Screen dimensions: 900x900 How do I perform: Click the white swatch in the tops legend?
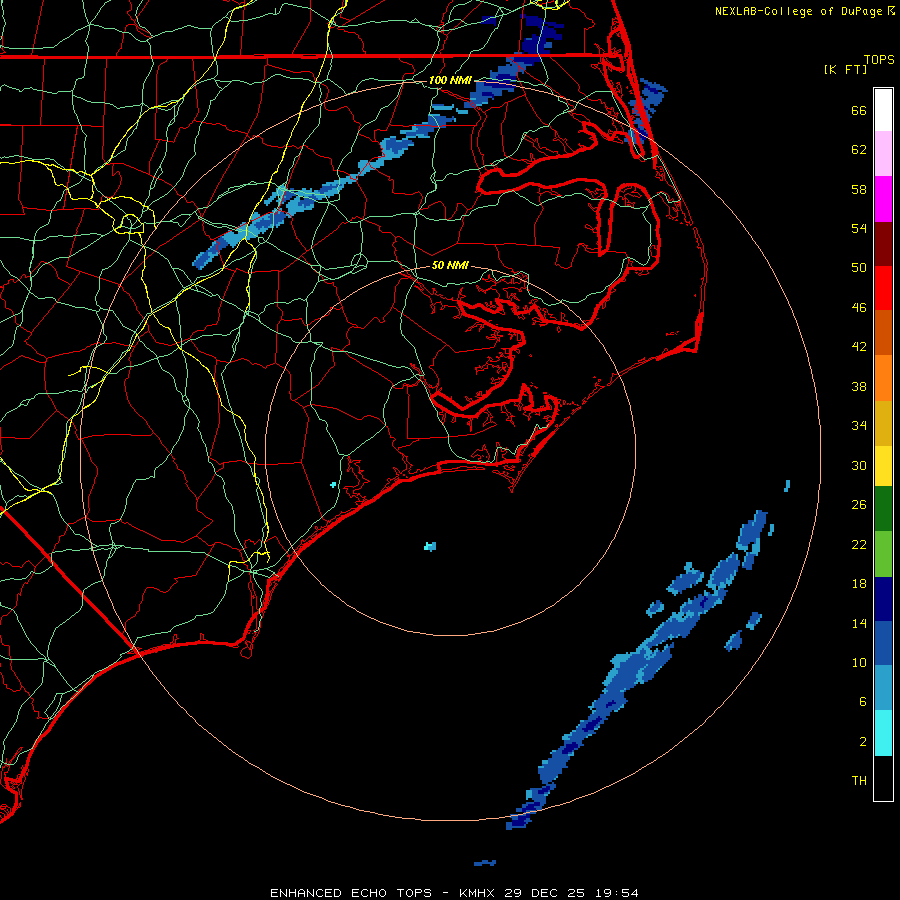[x=883, y=110]
